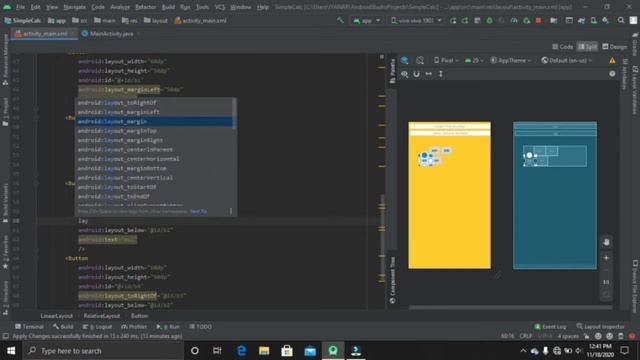The height and width of the screenshot is (360, 640).
Task: Open the Default (en-us) locale dropdown
Action: pyautogui.click(x=567, y=60)
